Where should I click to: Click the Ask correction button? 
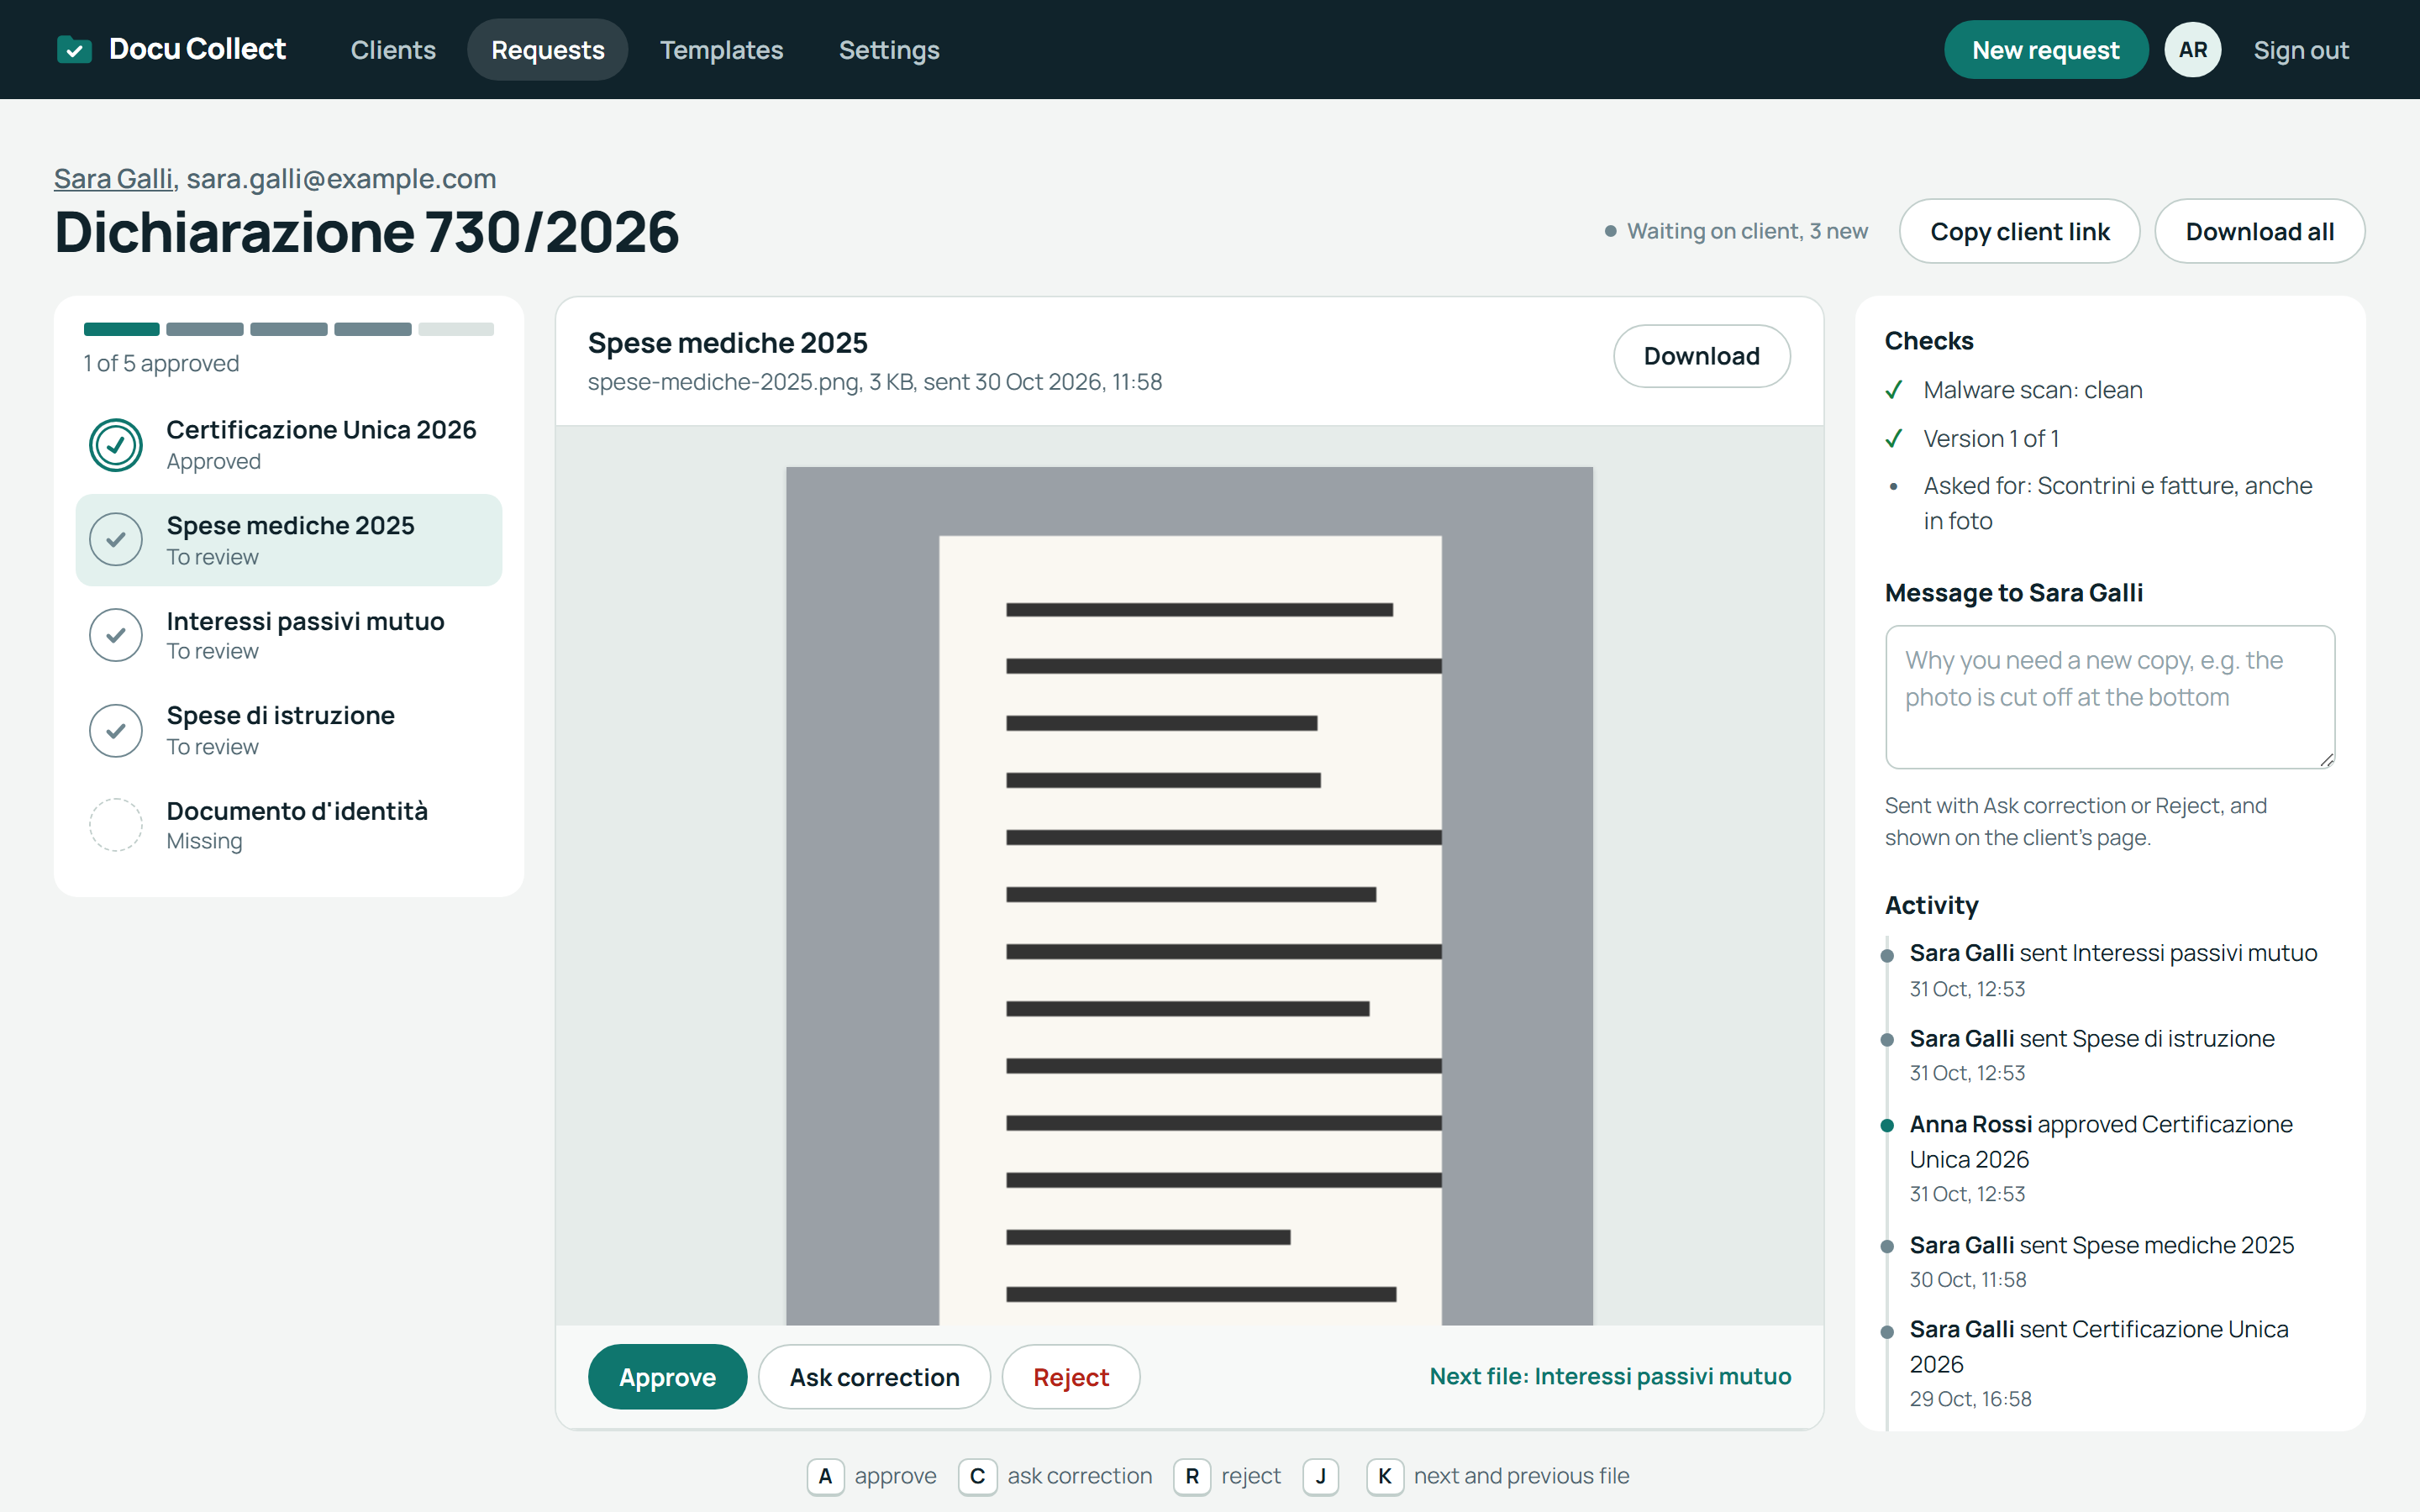coord(874,1377)
